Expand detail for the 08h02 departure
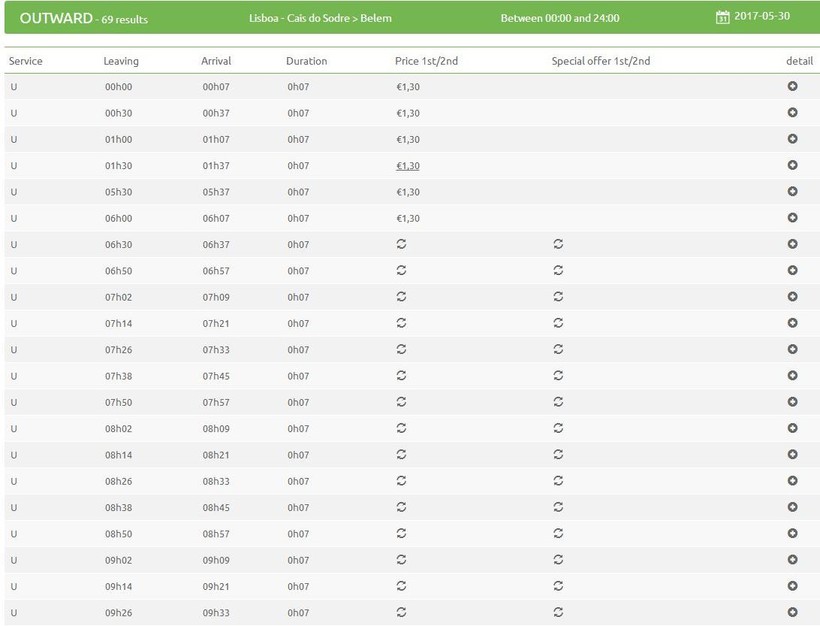Viewport: 820px width, 626px height. click(792, 428)
